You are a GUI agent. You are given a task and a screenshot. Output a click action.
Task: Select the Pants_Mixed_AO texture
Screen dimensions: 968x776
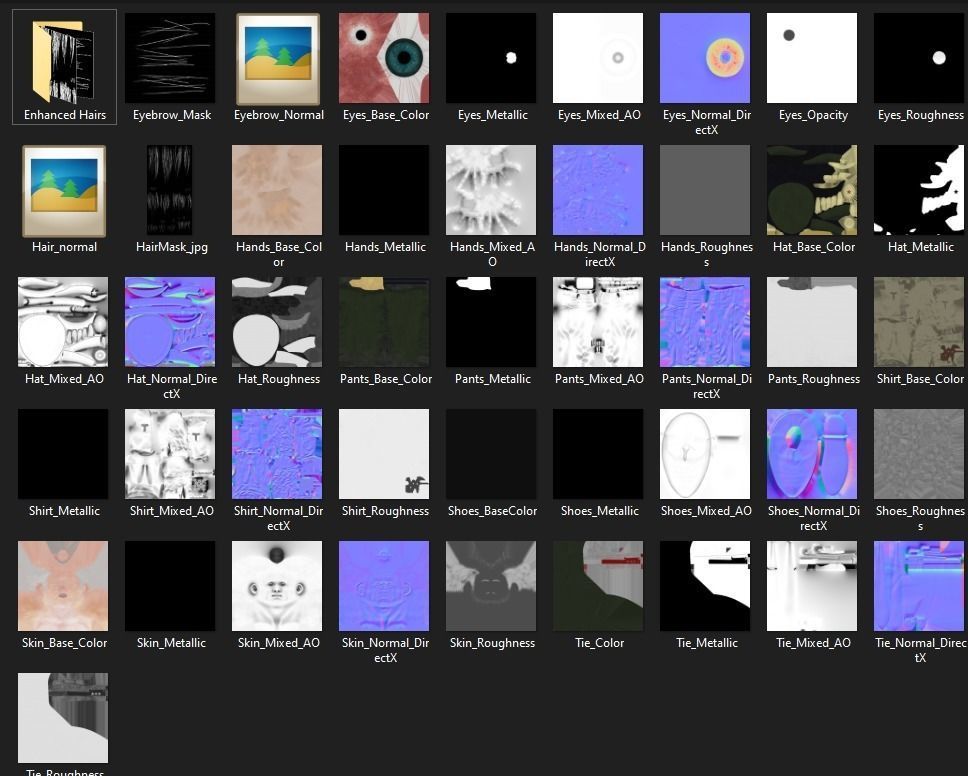coord(598,322)
